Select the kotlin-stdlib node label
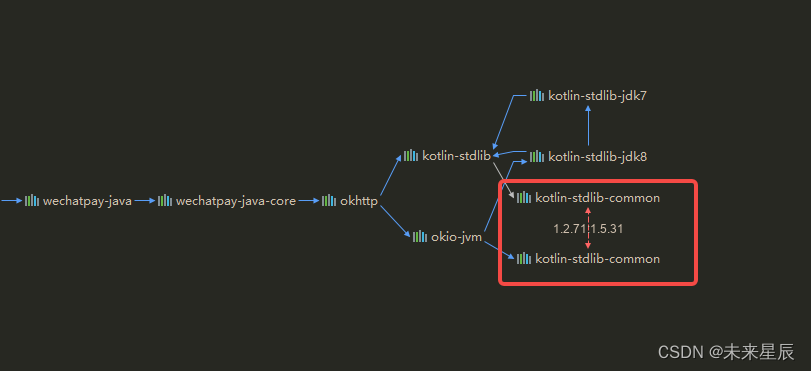 456,155
